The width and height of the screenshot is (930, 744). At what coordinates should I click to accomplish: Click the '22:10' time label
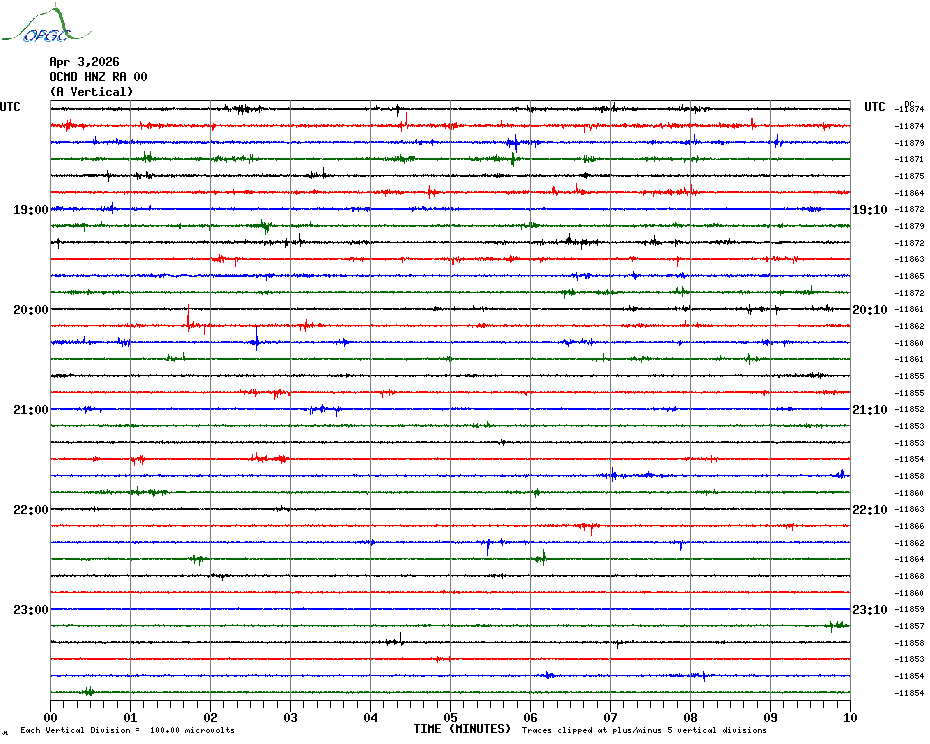coord(870,510)
